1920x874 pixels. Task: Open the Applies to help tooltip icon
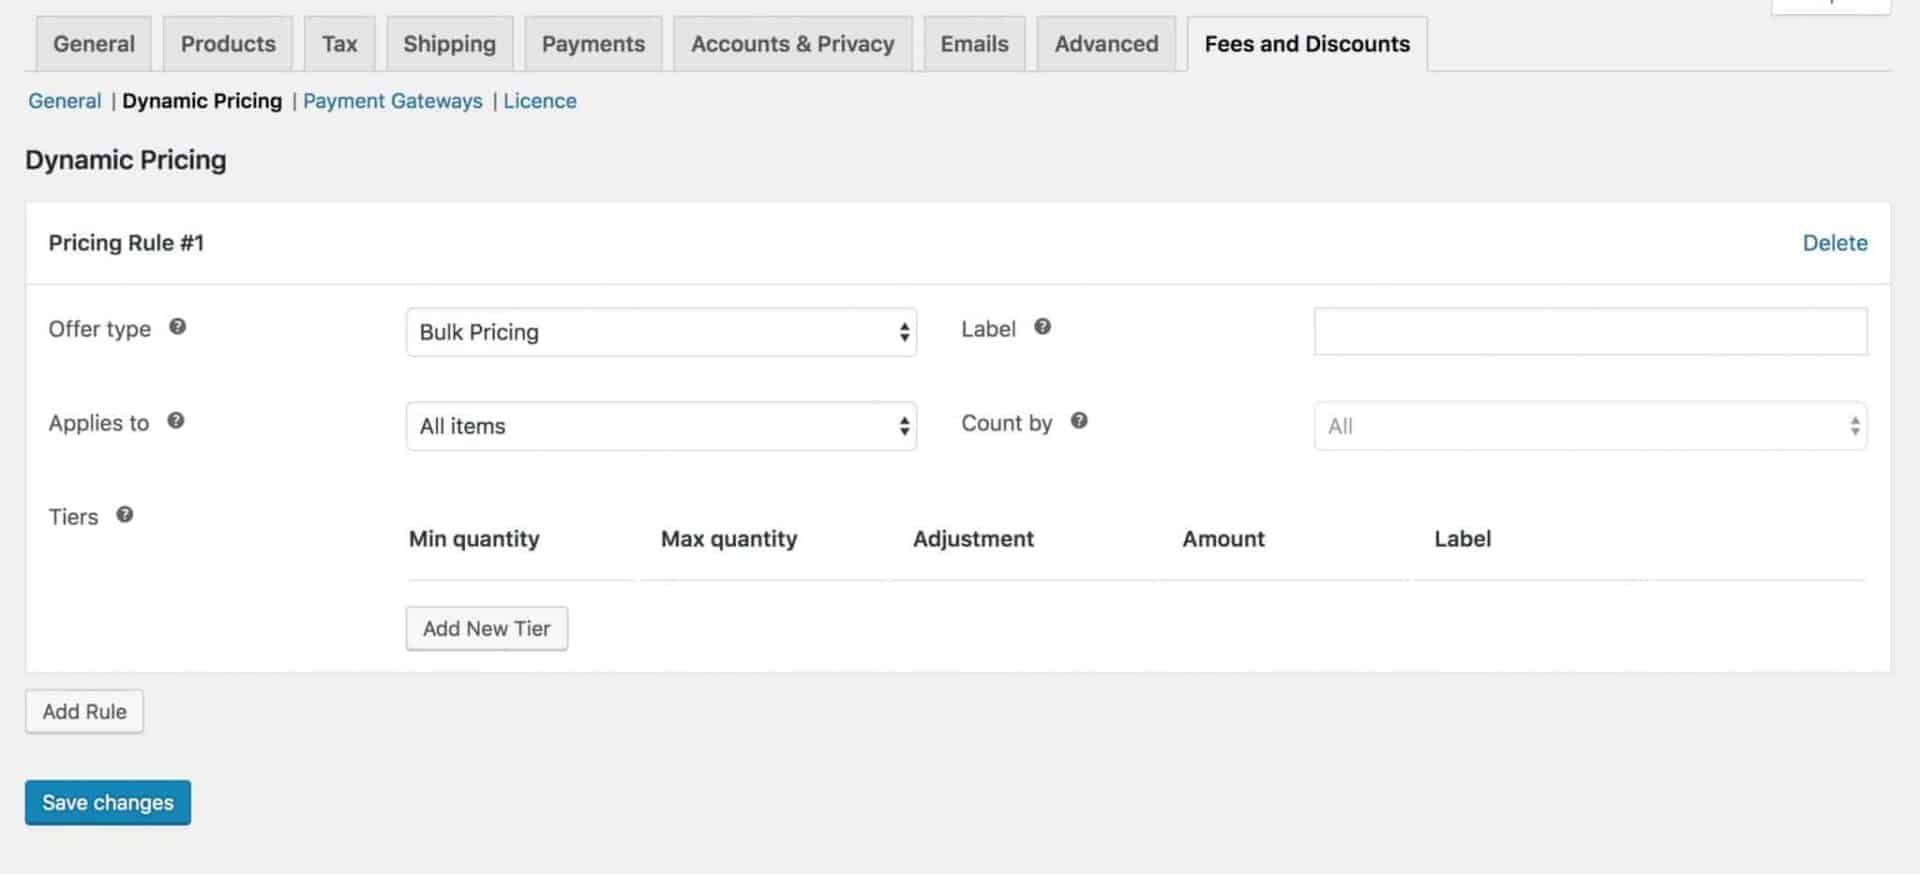[x=175, y=421]
